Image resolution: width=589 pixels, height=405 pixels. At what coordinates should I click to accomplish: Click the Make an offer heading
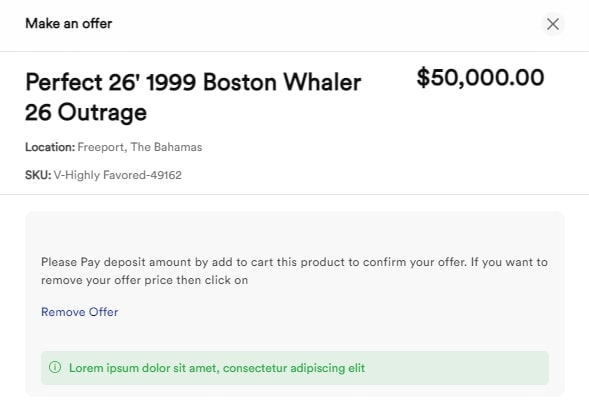69,24
